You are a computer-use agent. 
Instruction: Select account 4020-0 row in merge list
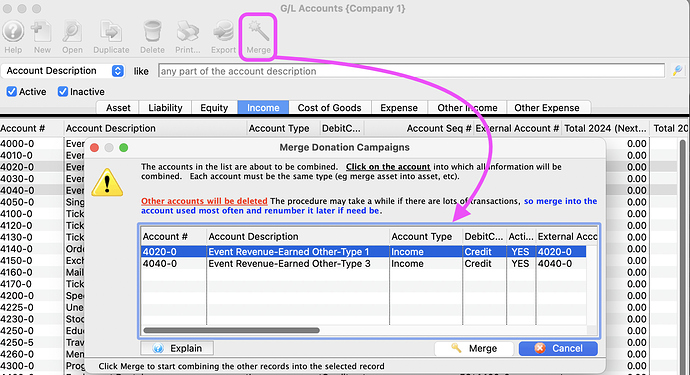coord(363,252)
